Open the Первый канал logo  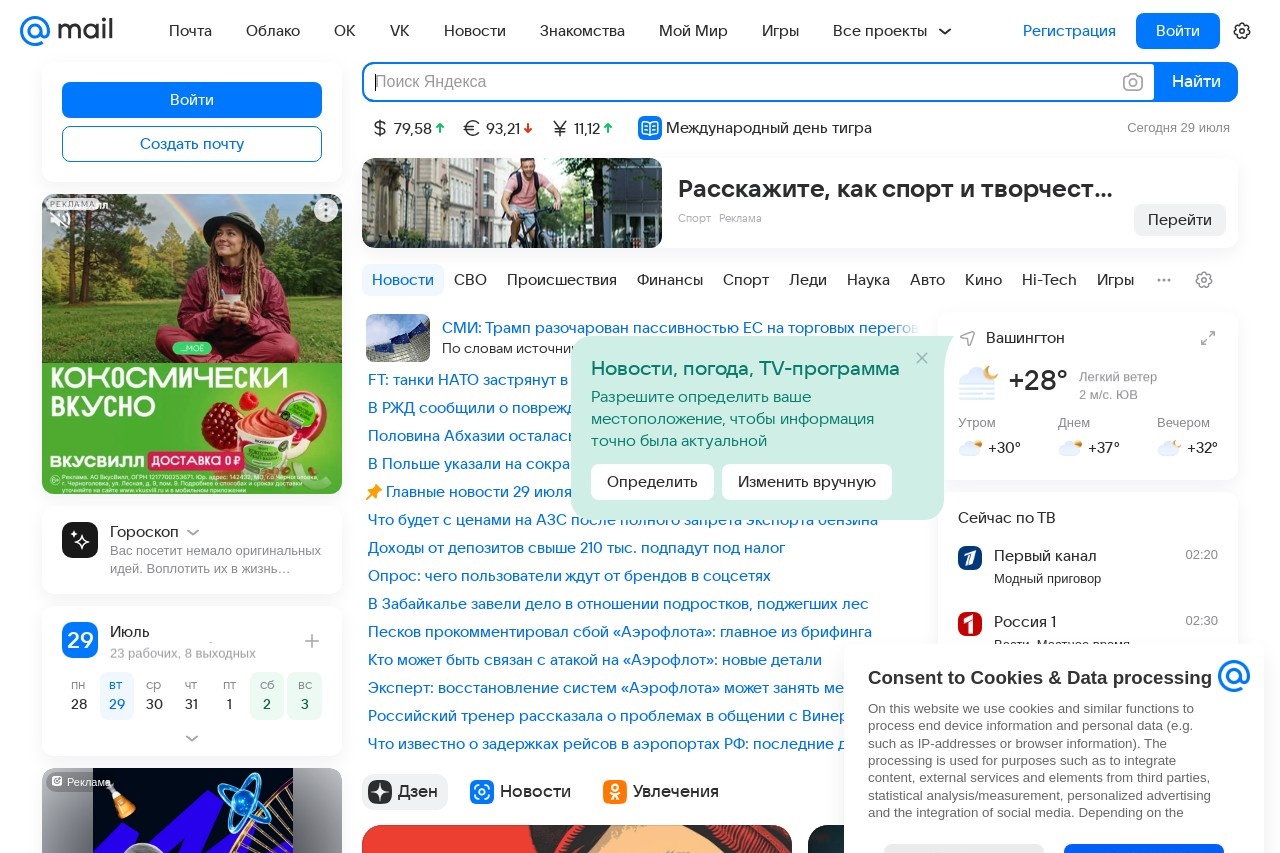coord(970,558)
